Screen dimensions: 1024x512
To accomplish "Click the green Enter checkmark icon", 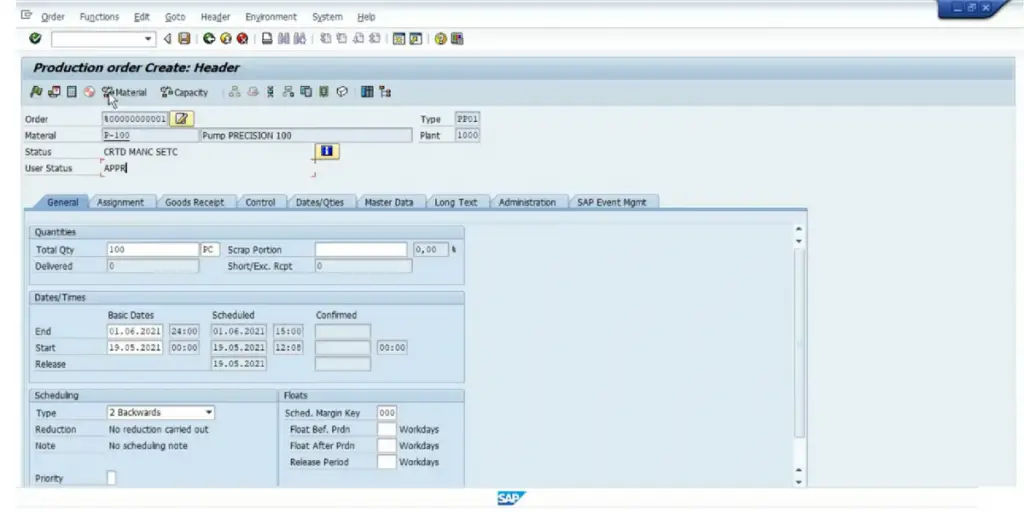I will tap(35, 39).
